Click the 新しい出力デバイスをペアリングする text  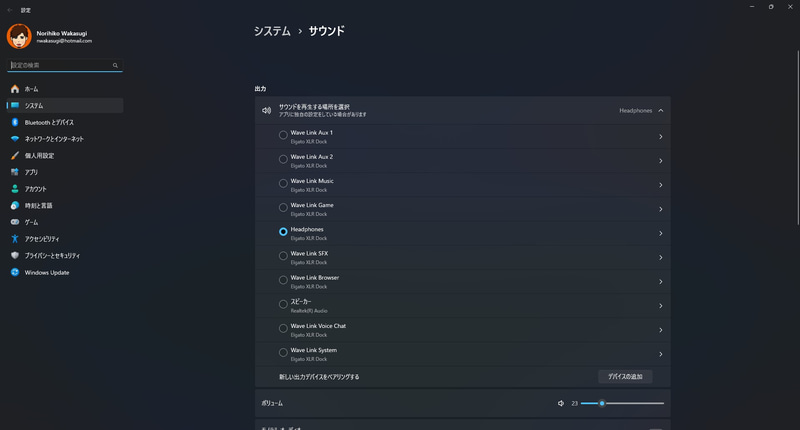tap(319, 377)
